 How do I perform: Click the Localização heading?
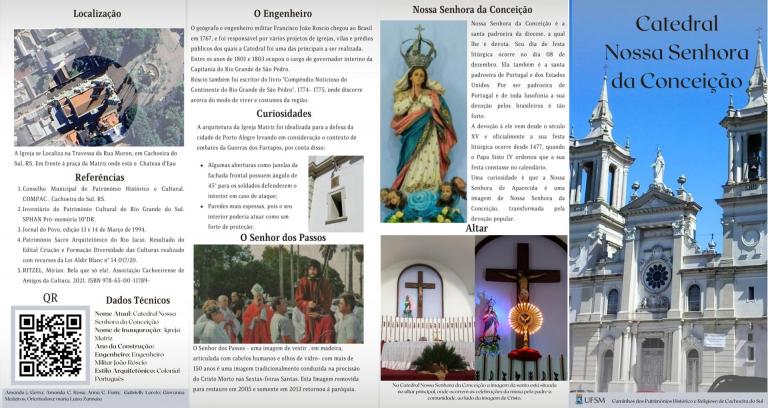click(x=98, y=14)
